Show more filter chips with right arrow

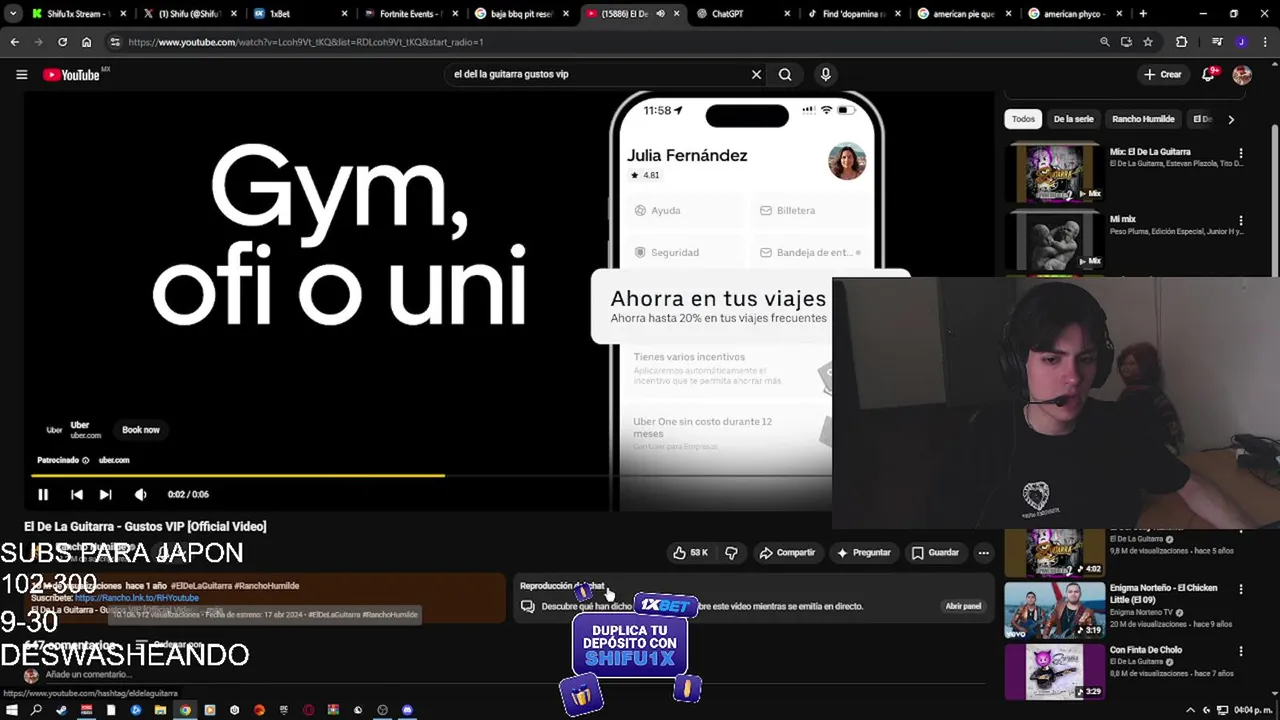click(x=1231, y=119)
